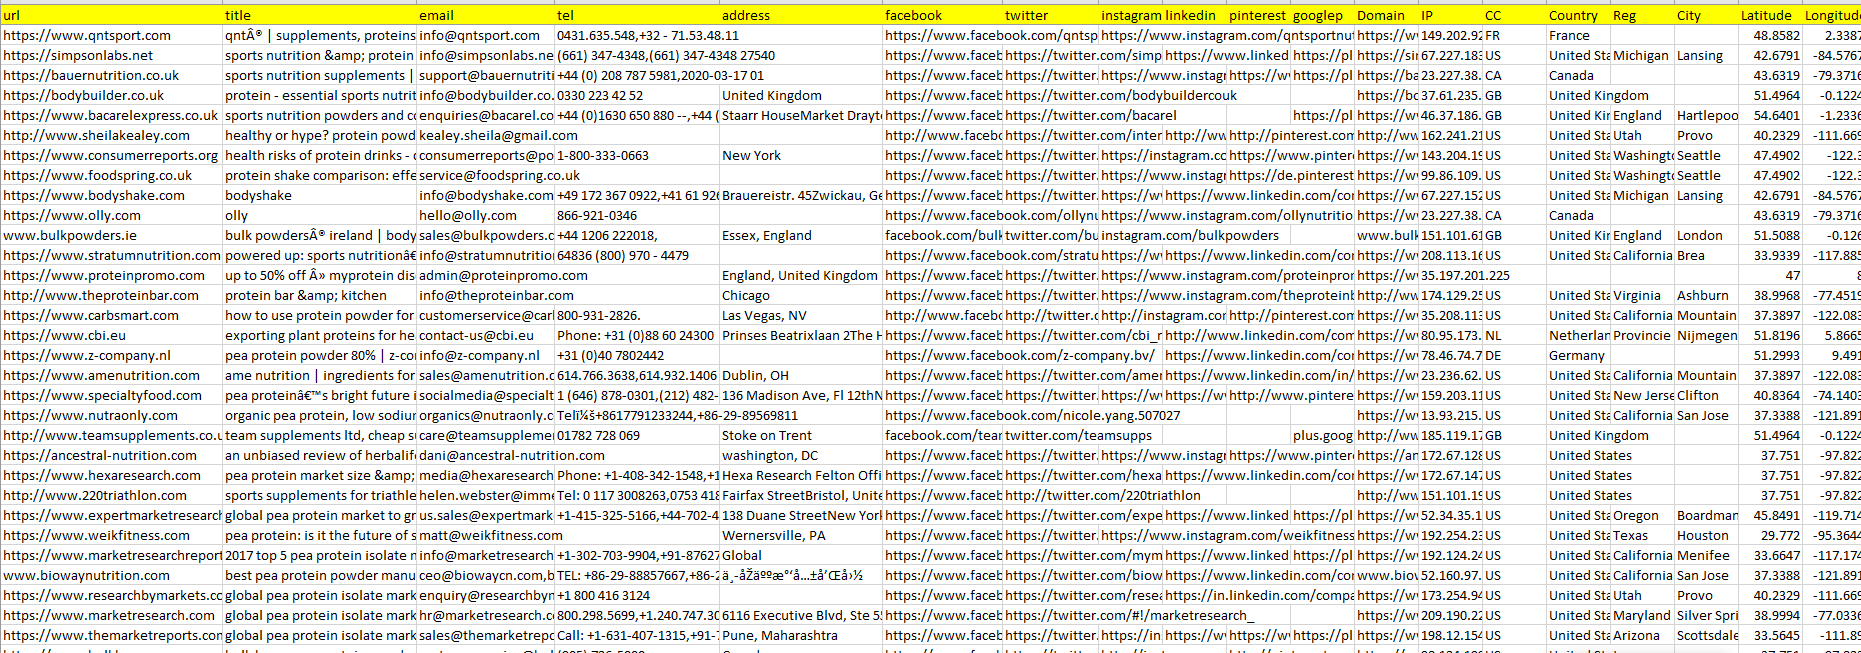Select the http://www.sheilakealey.com url cell
The width and height of the screenshot is (1861, 653).
click(x=111, y=135)
